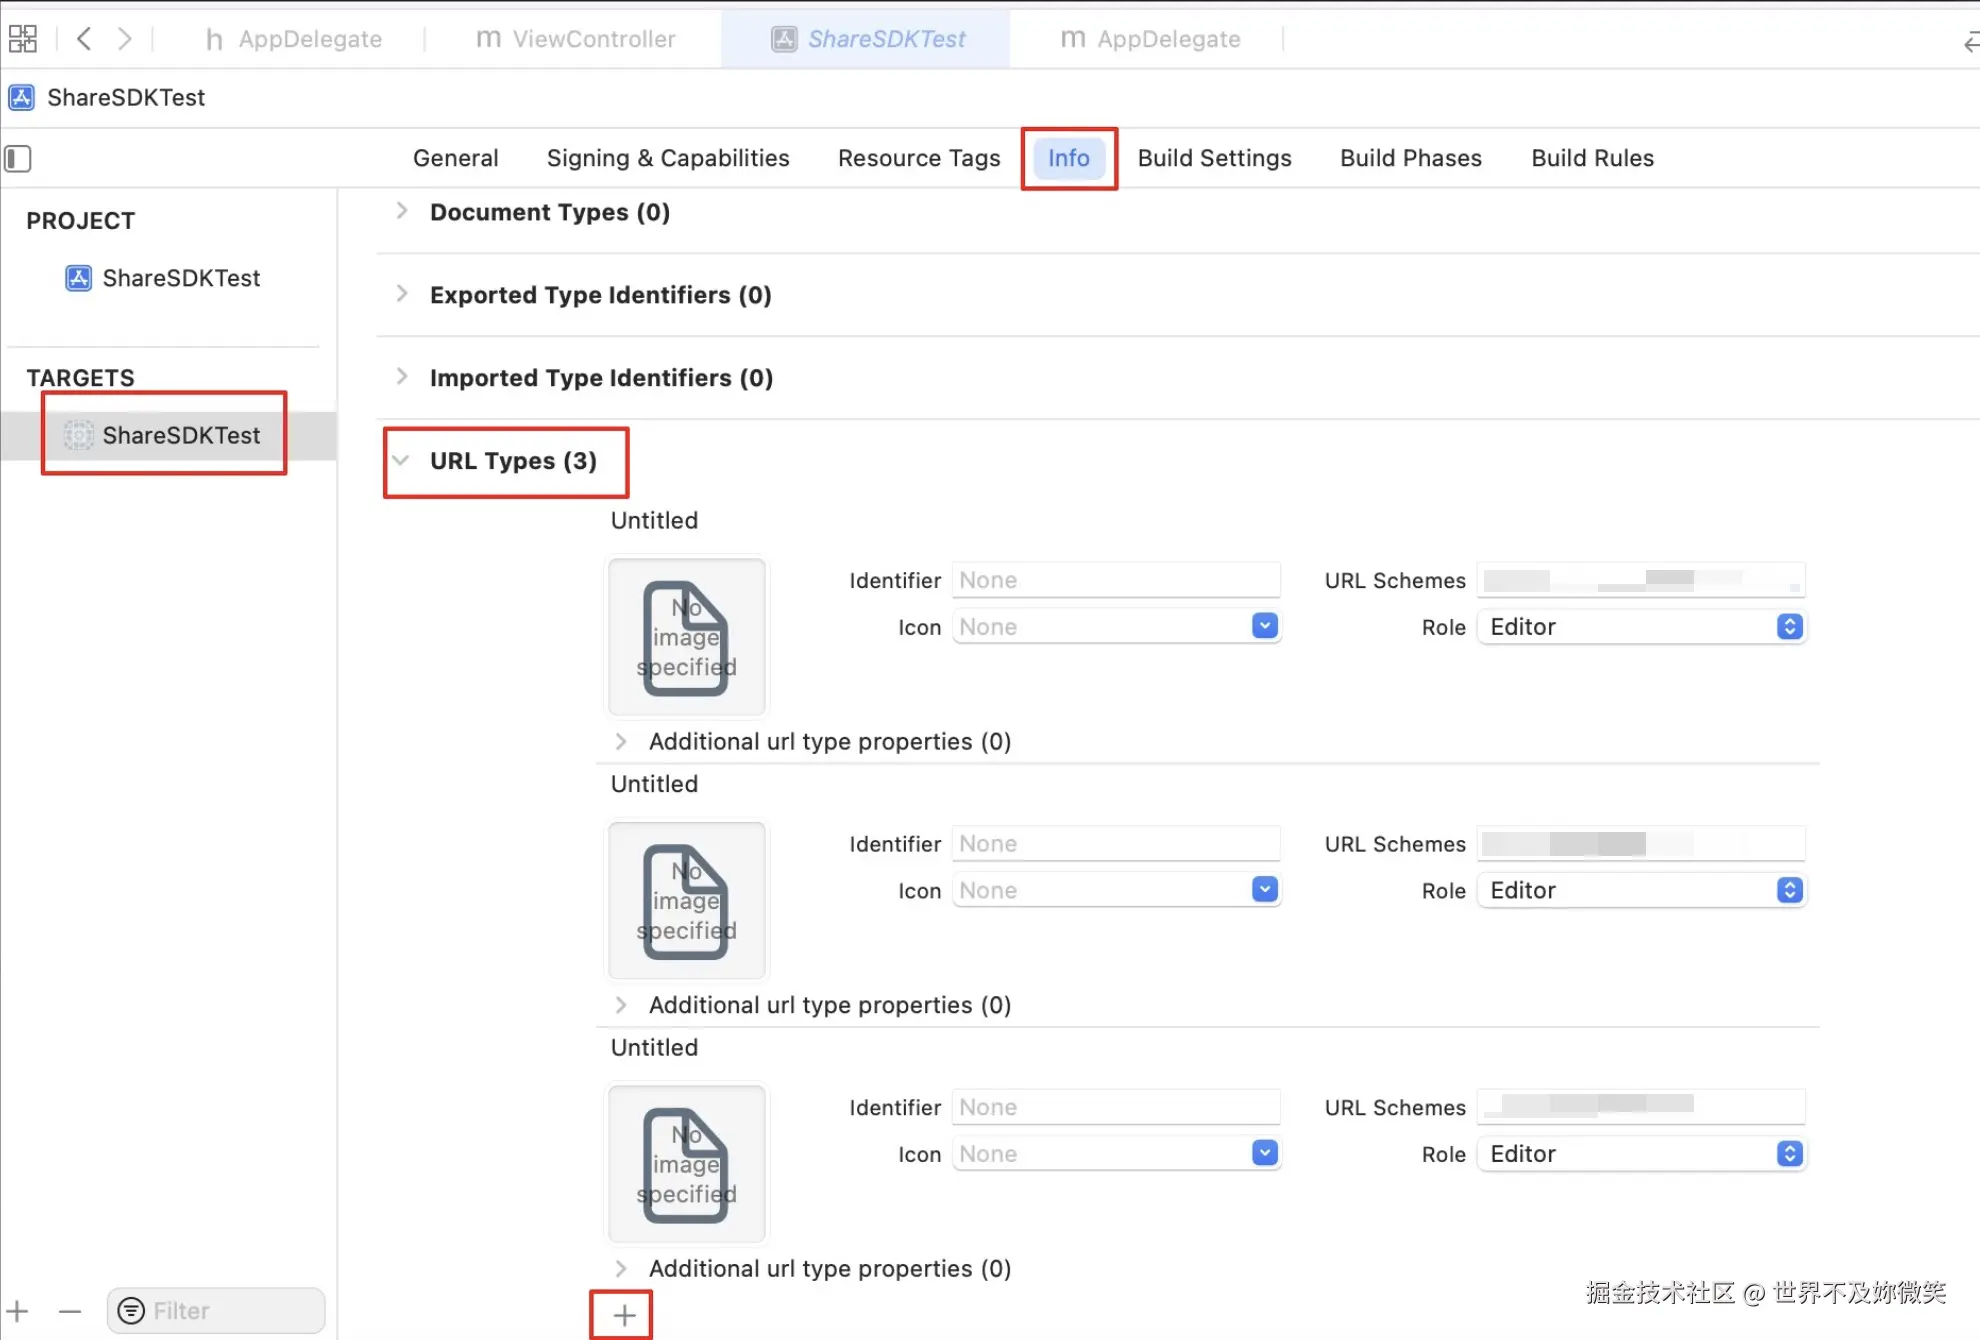This screenshot has width=1980, height=1340.
Task: Select ShareSDKTest under TARGETS
Action: click(x=180, y=435)
